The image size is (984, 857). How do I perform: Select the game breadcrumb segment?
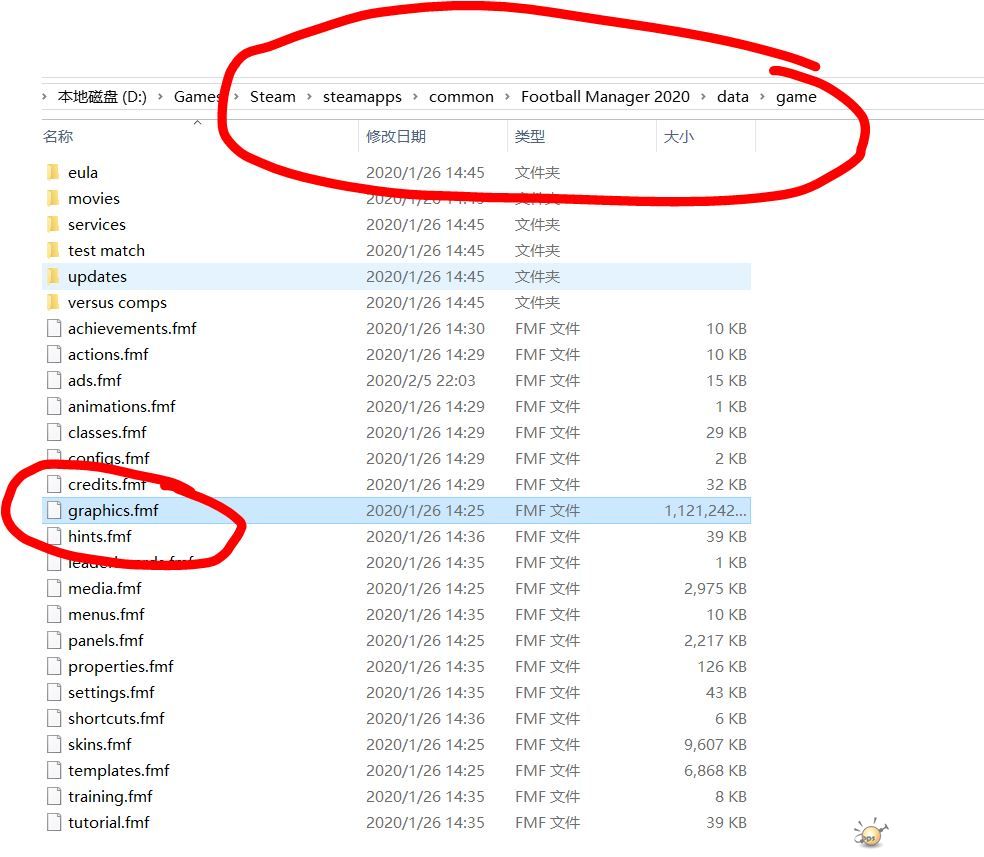click(796, 97)
